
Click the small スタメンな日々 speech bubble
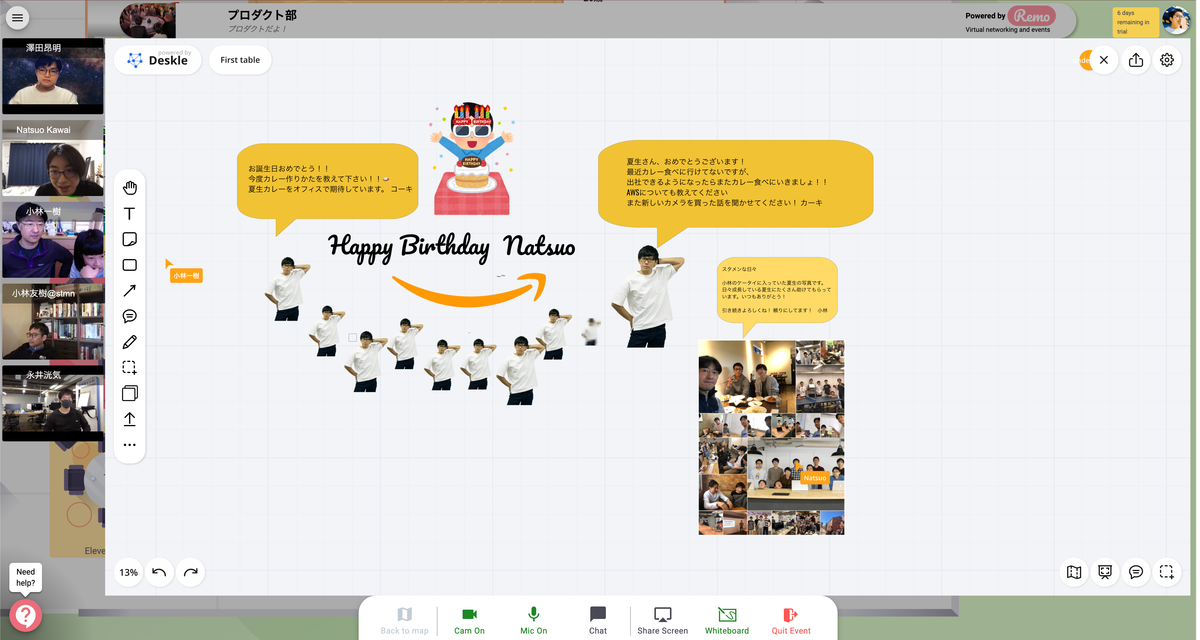(x=777, y=292)
